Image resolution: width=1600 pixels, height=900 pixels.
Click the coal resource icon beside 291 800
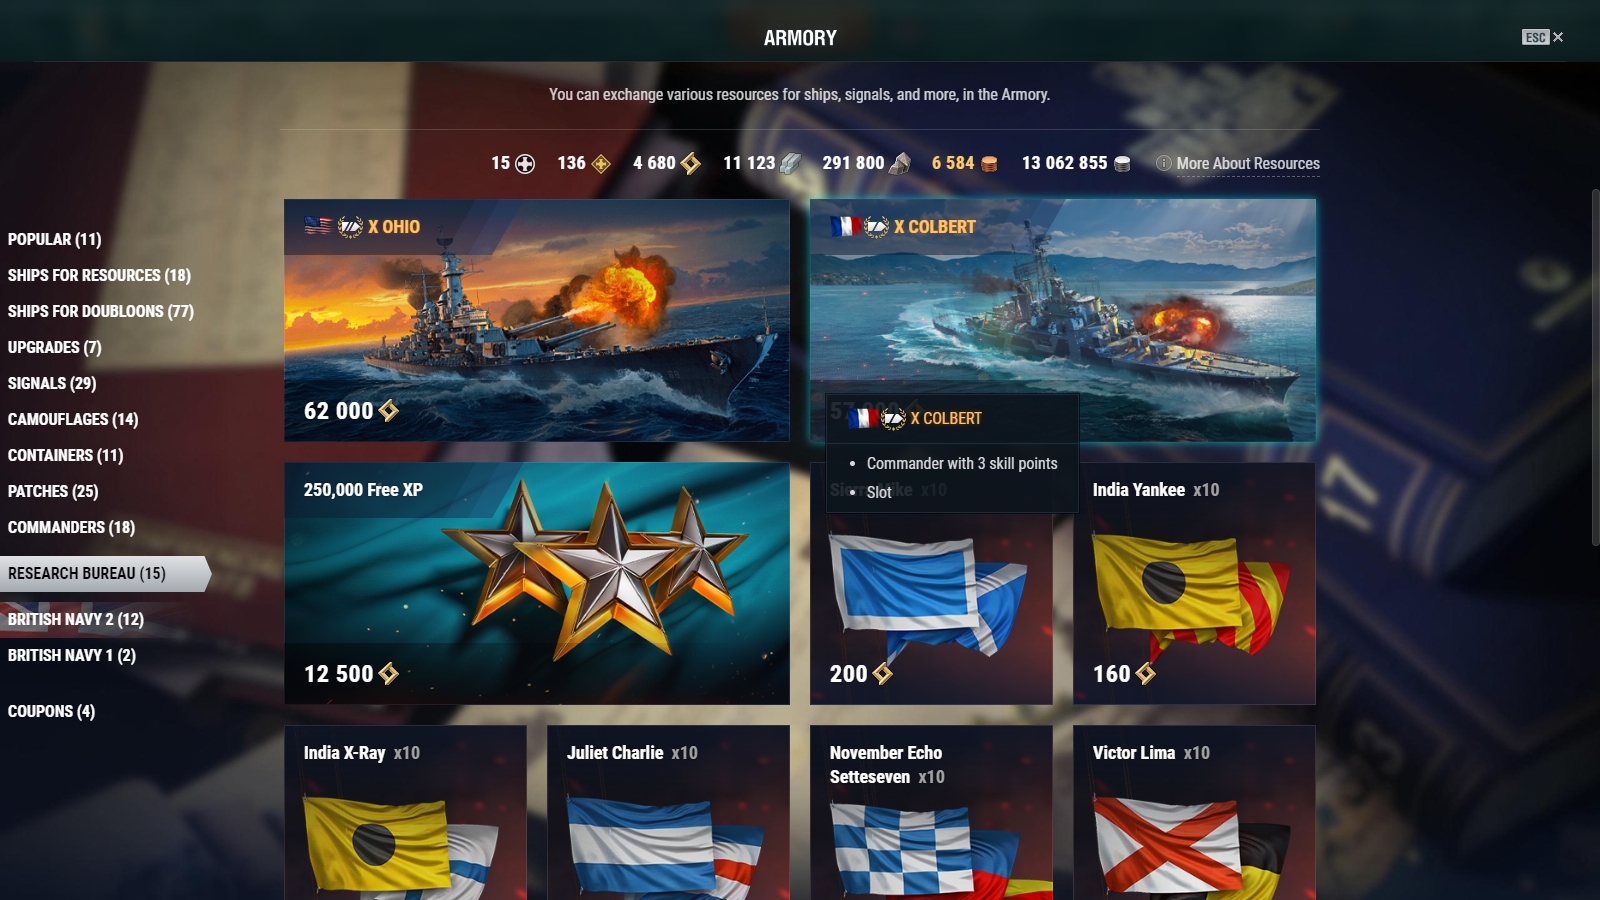(899, 163)
